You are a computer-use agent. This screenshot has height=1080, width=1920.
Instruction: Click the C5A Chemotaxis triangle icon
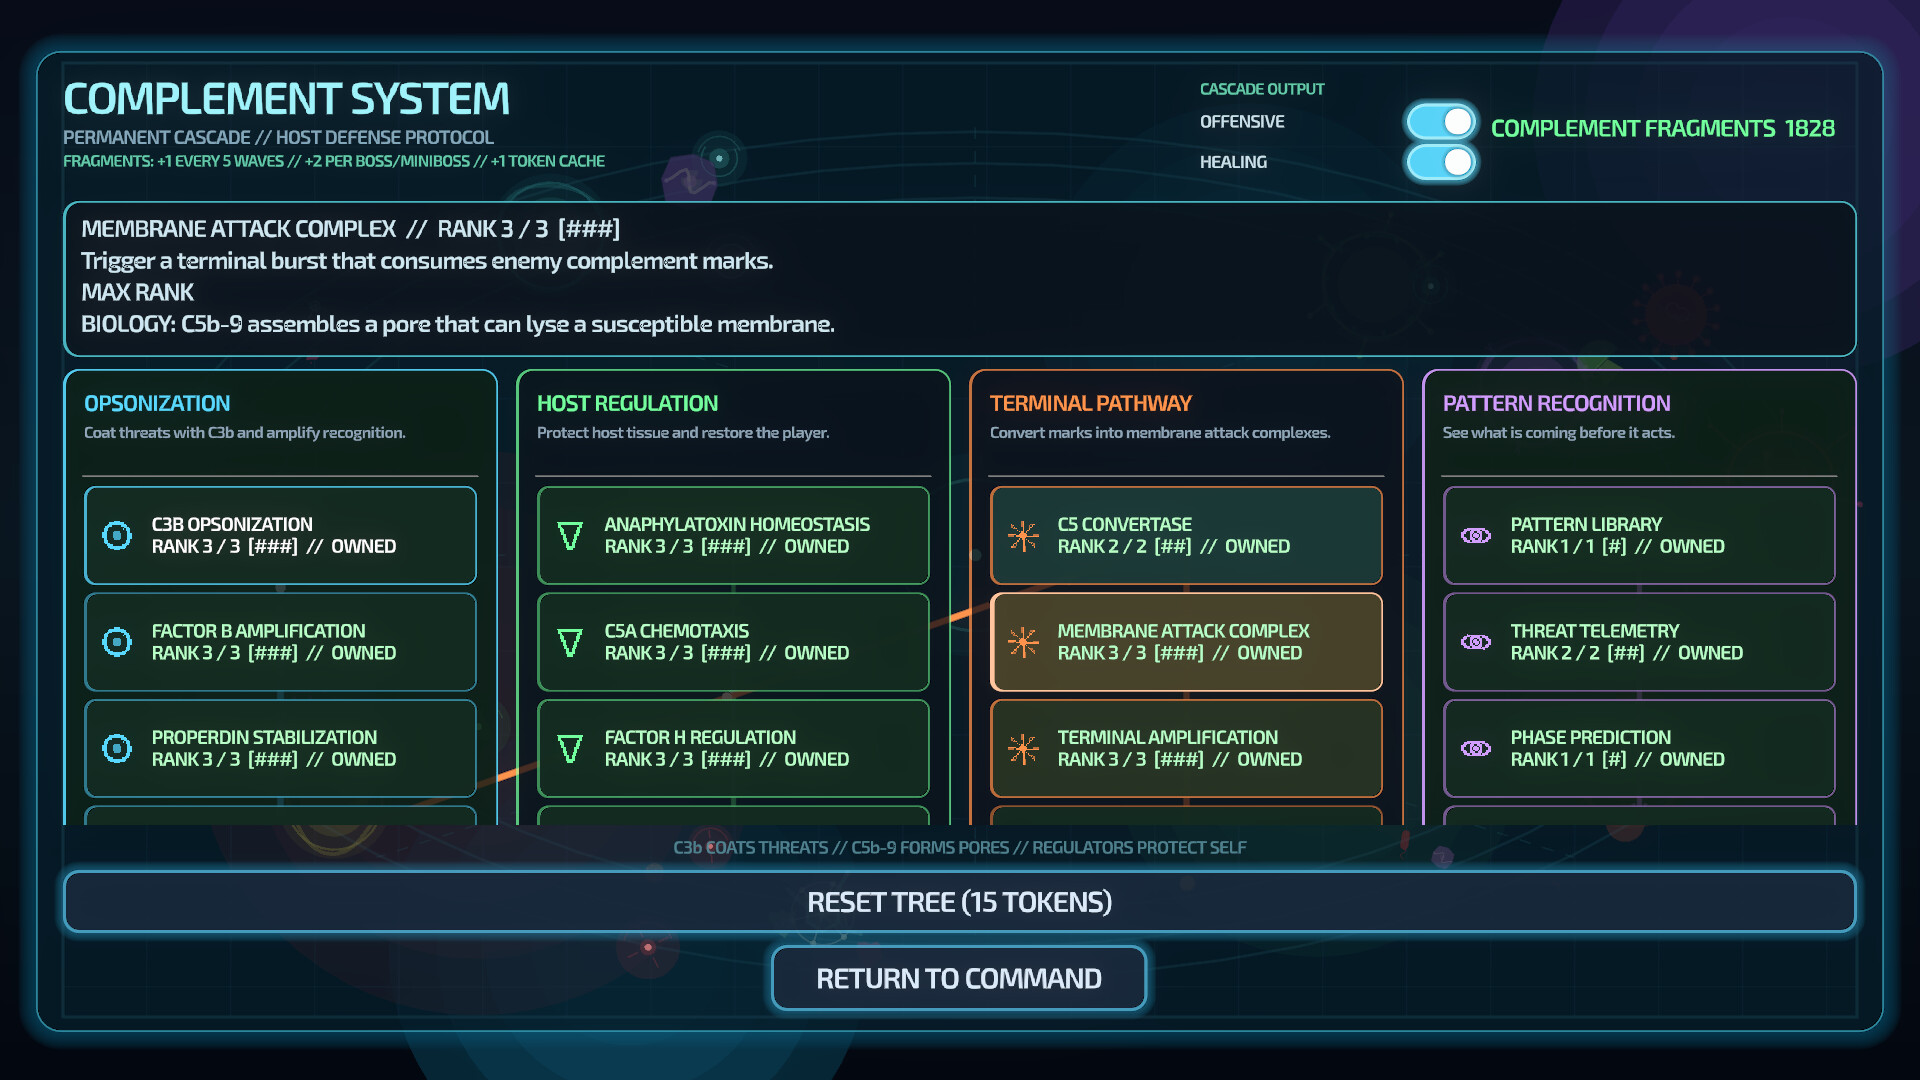tap(570, 642)
